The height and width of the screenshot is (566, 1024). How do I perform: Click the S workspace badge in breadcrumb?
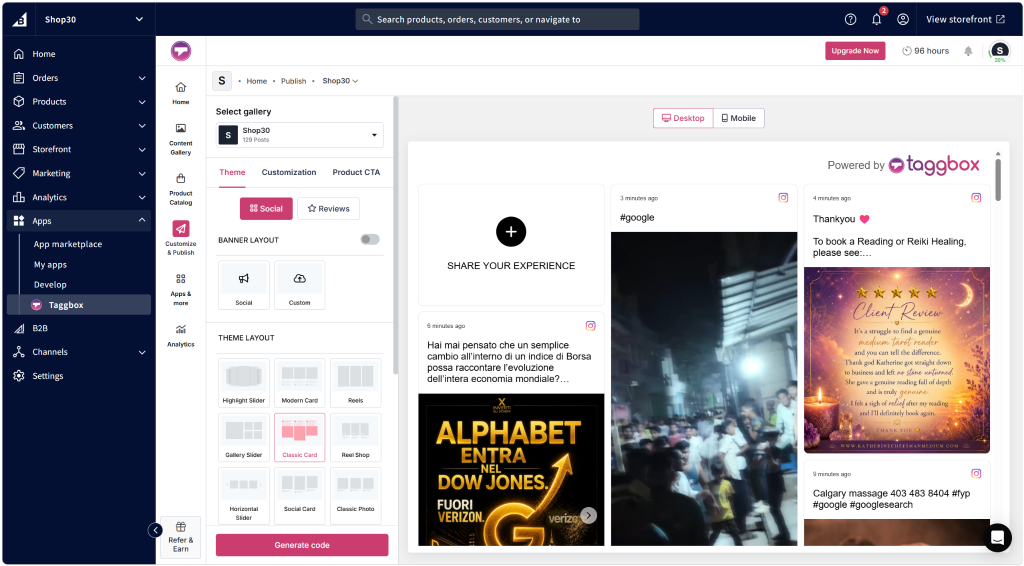[x=222, y=81]
